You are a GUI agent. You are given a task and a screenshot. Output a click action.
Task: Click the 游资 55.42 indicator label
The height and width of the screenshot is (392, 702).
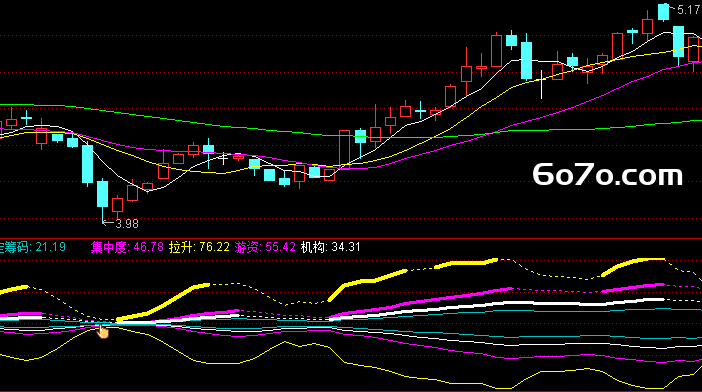[265, 247]
